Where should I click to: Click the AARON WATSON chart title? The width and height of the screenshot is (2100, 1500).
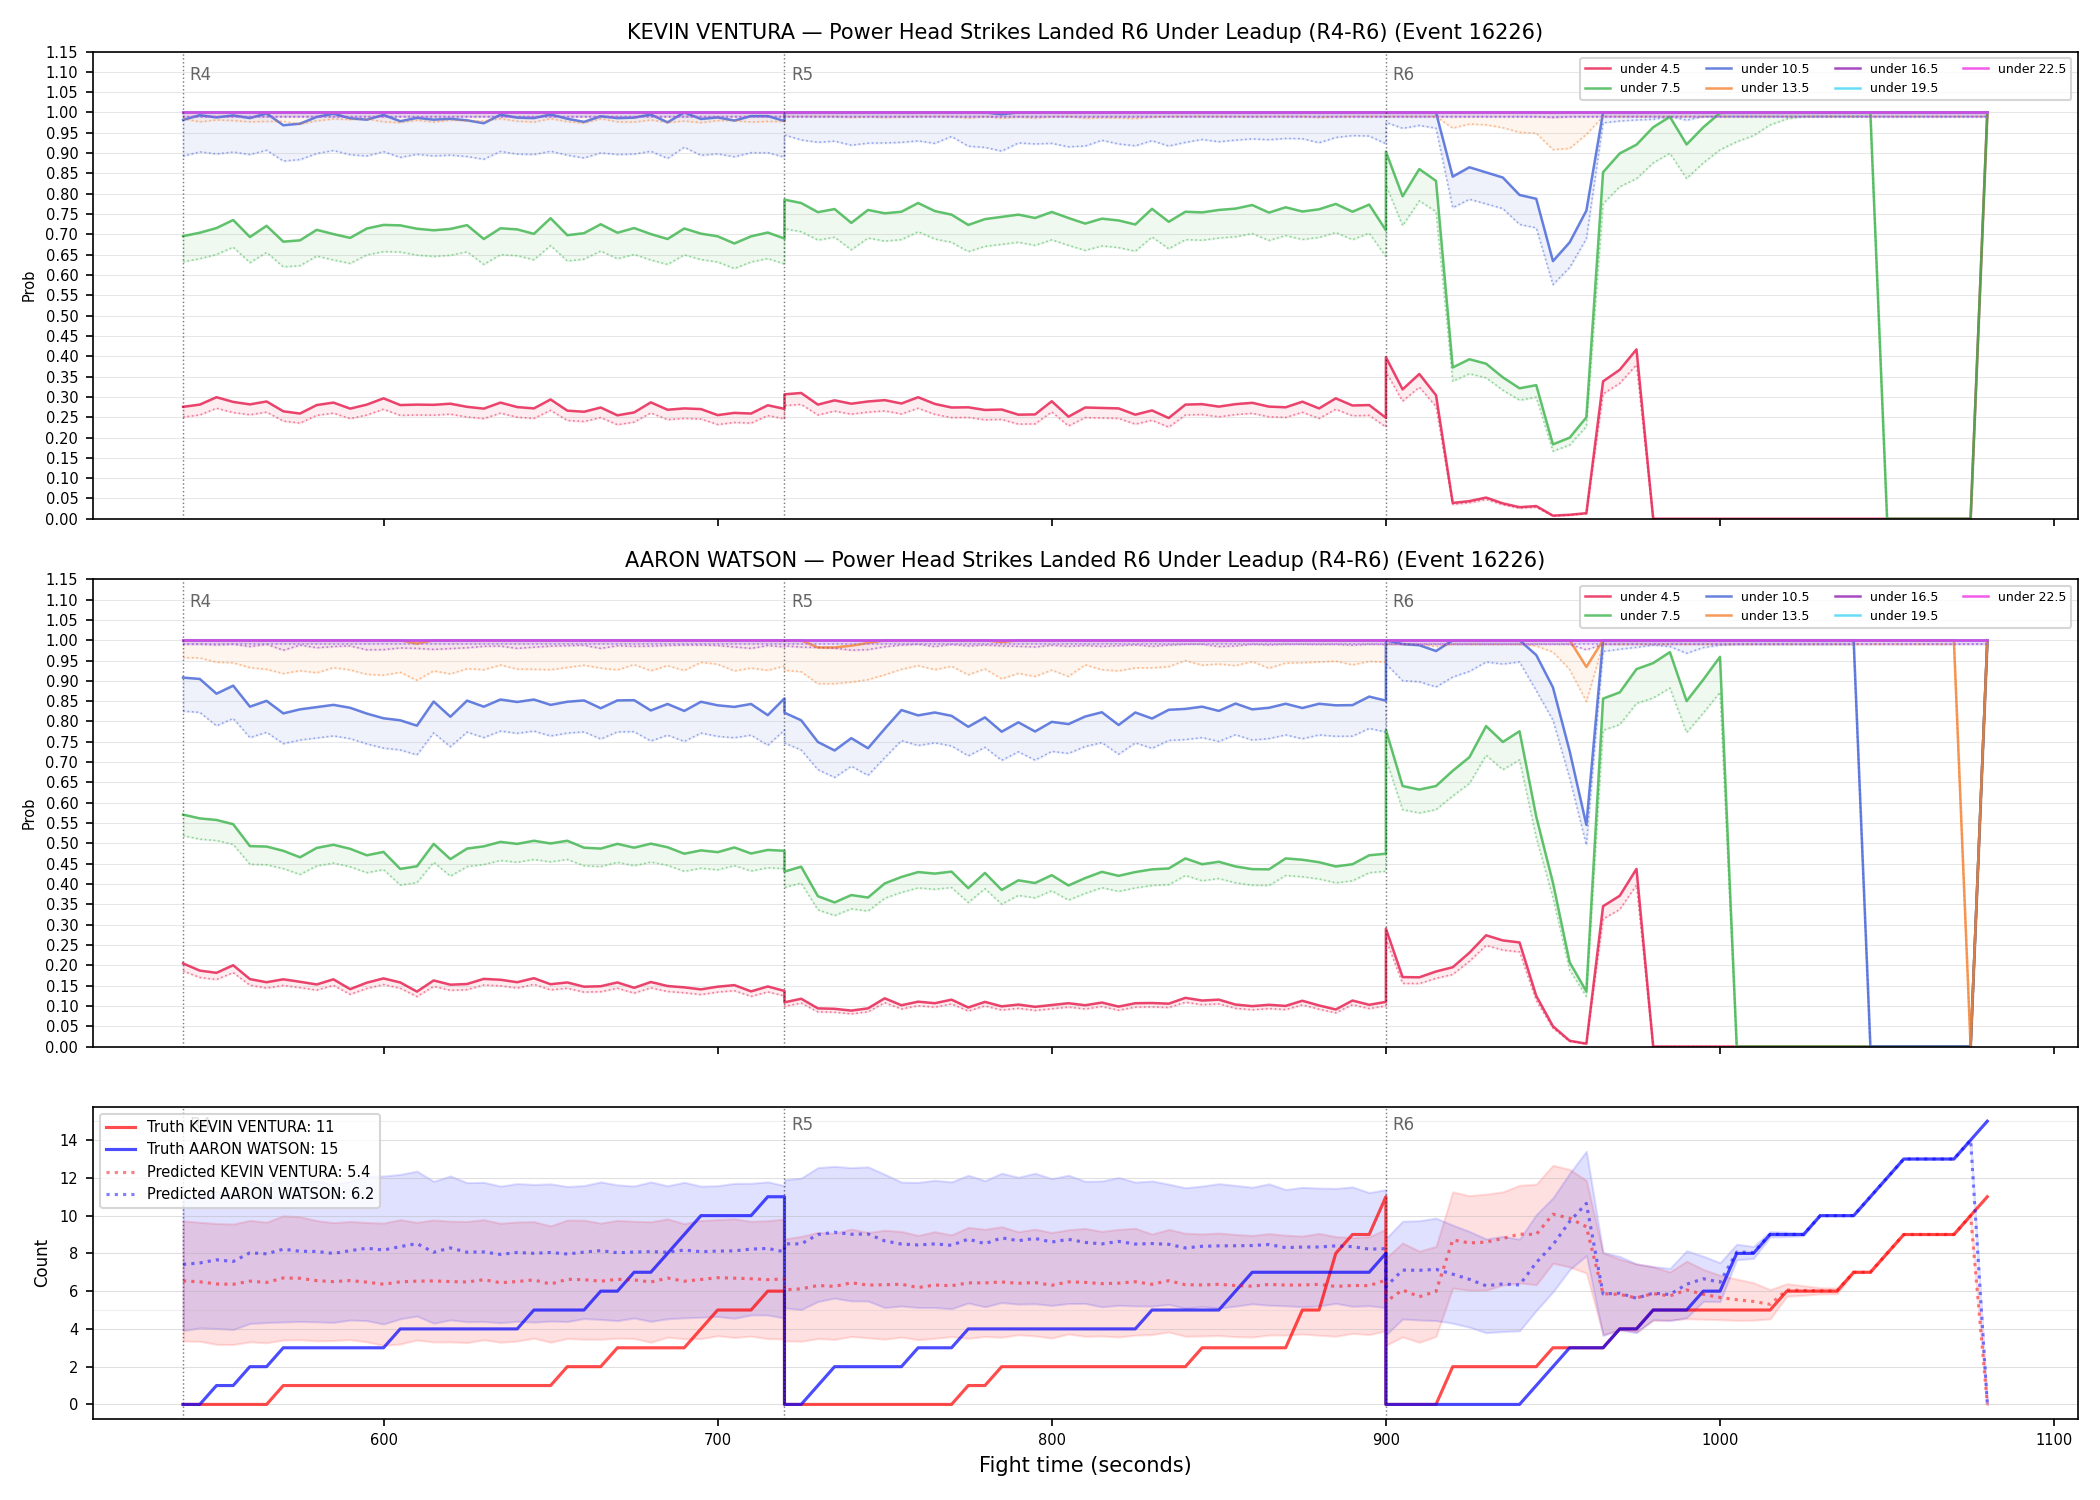tap(1084, 560)
